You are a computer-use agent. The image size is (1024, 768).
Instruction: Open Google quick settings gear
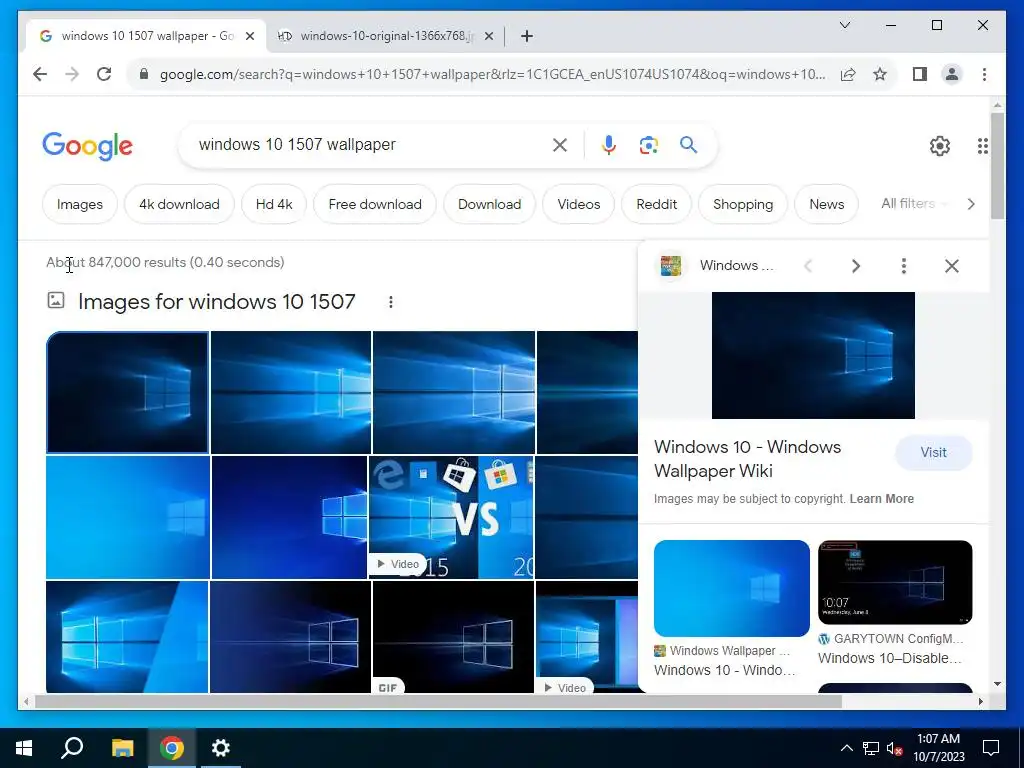[940, 146]
